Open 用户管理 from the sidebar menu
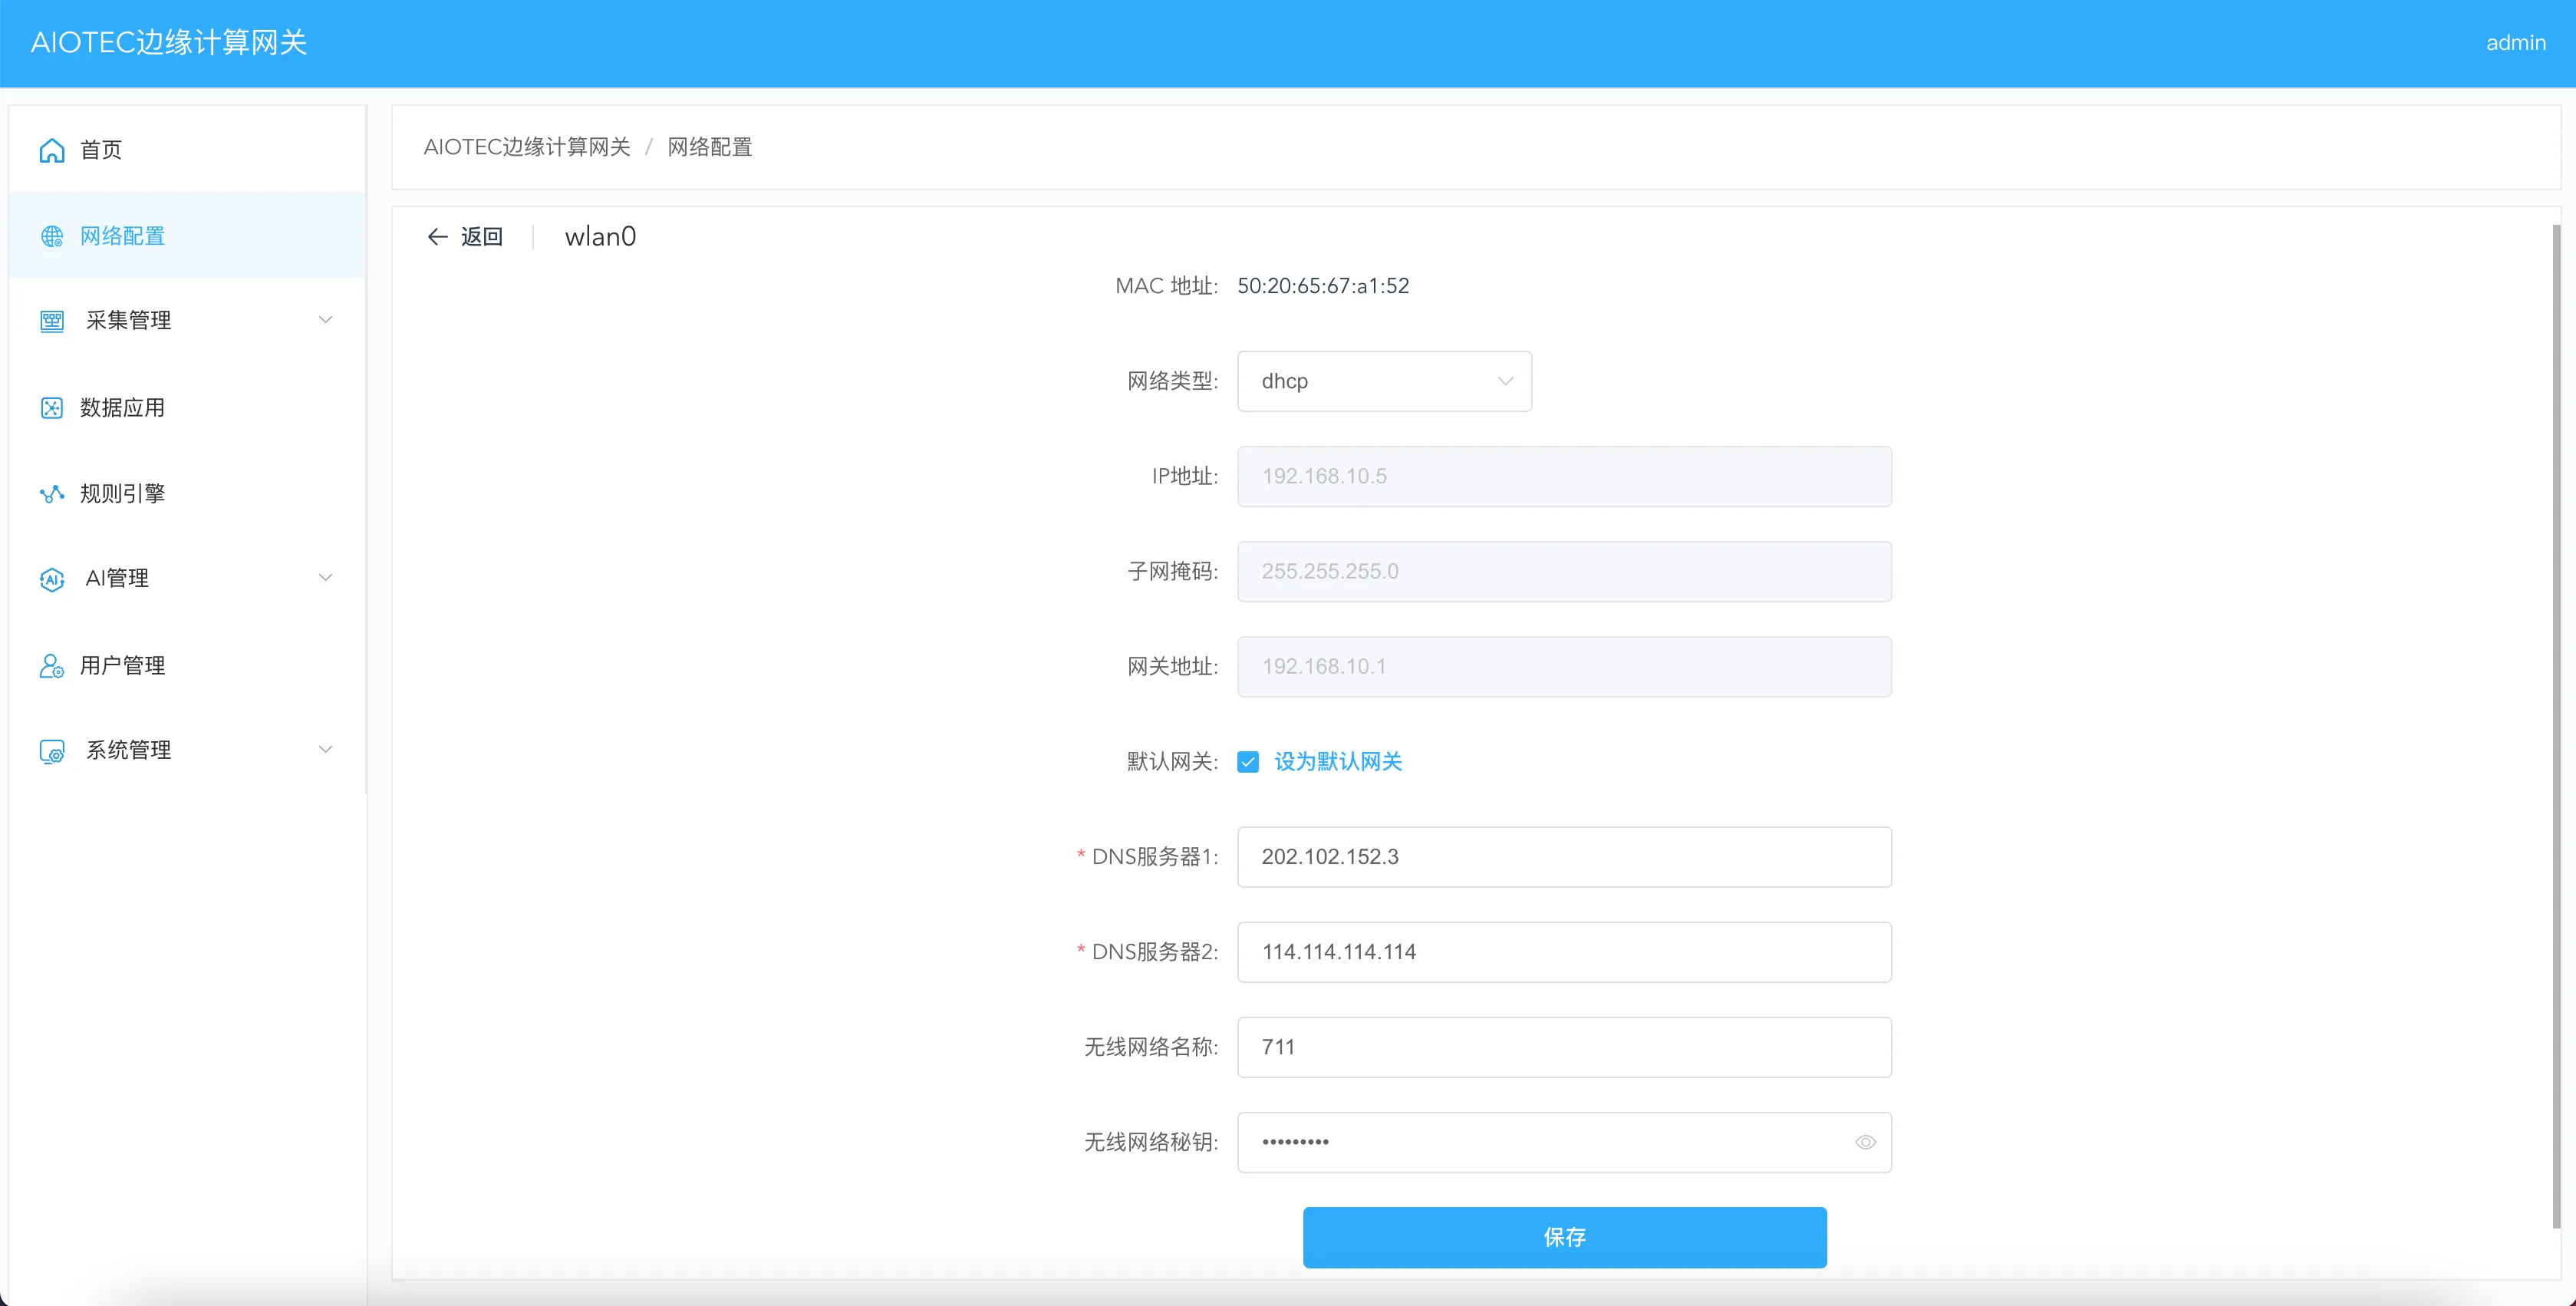 tap(123, 666)
